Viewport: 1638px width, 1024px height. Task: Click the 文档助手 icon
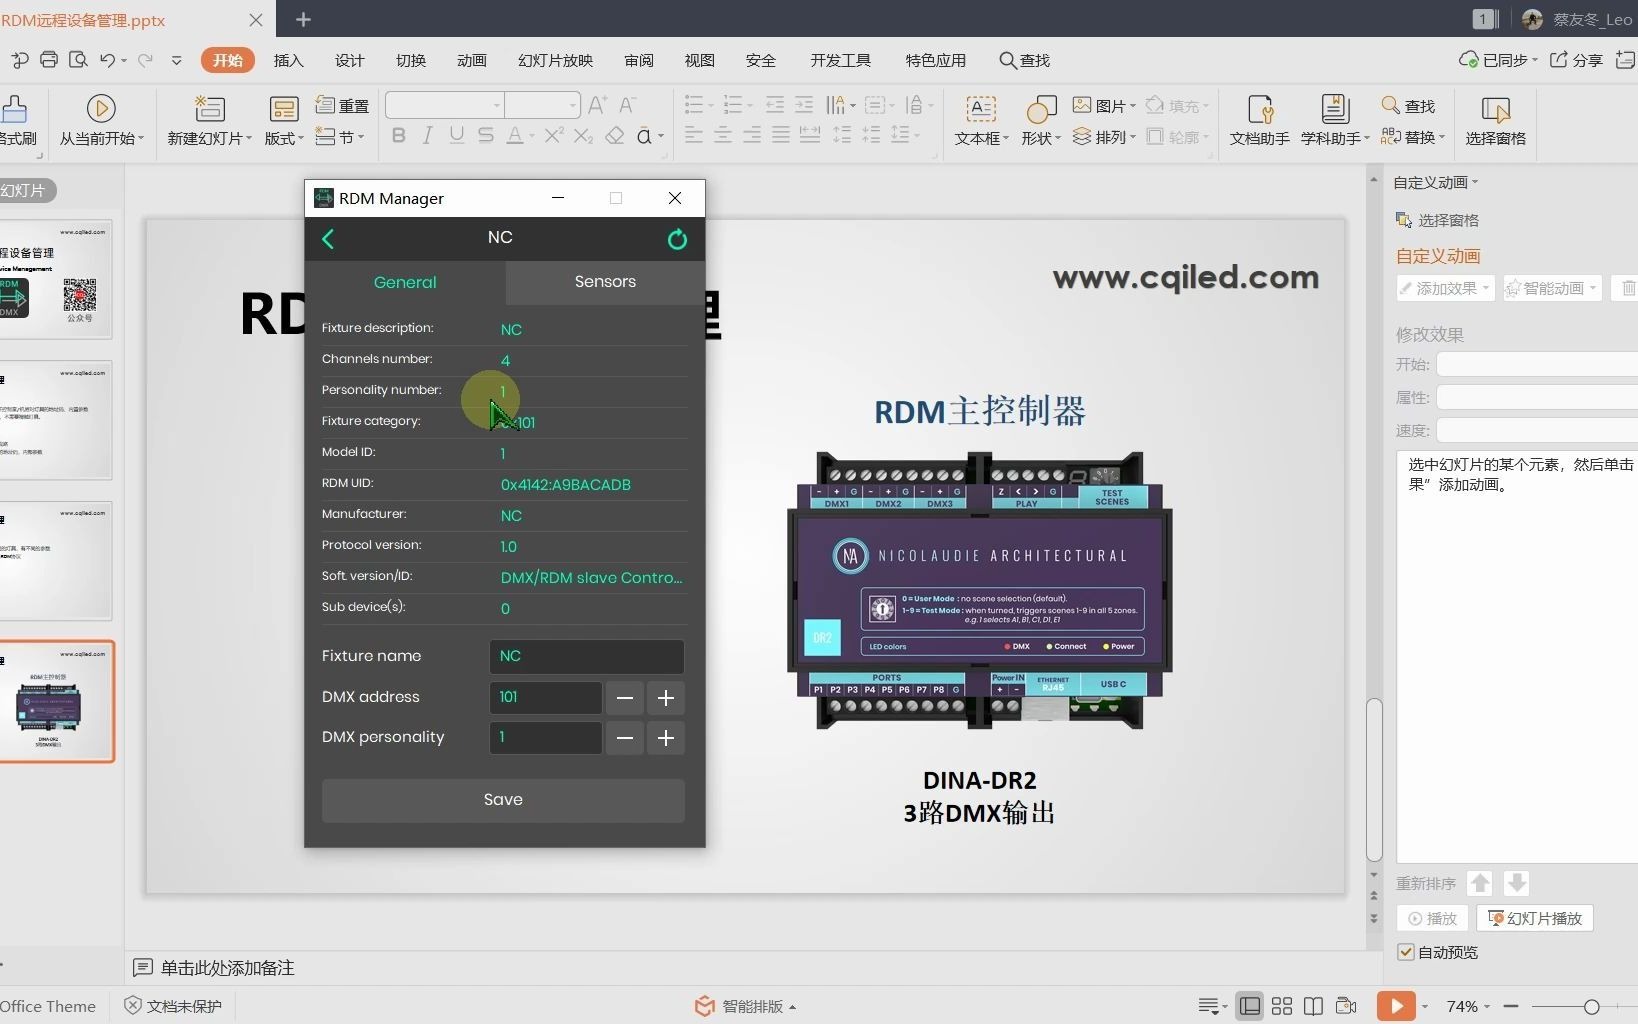(x=1259, y=121)
